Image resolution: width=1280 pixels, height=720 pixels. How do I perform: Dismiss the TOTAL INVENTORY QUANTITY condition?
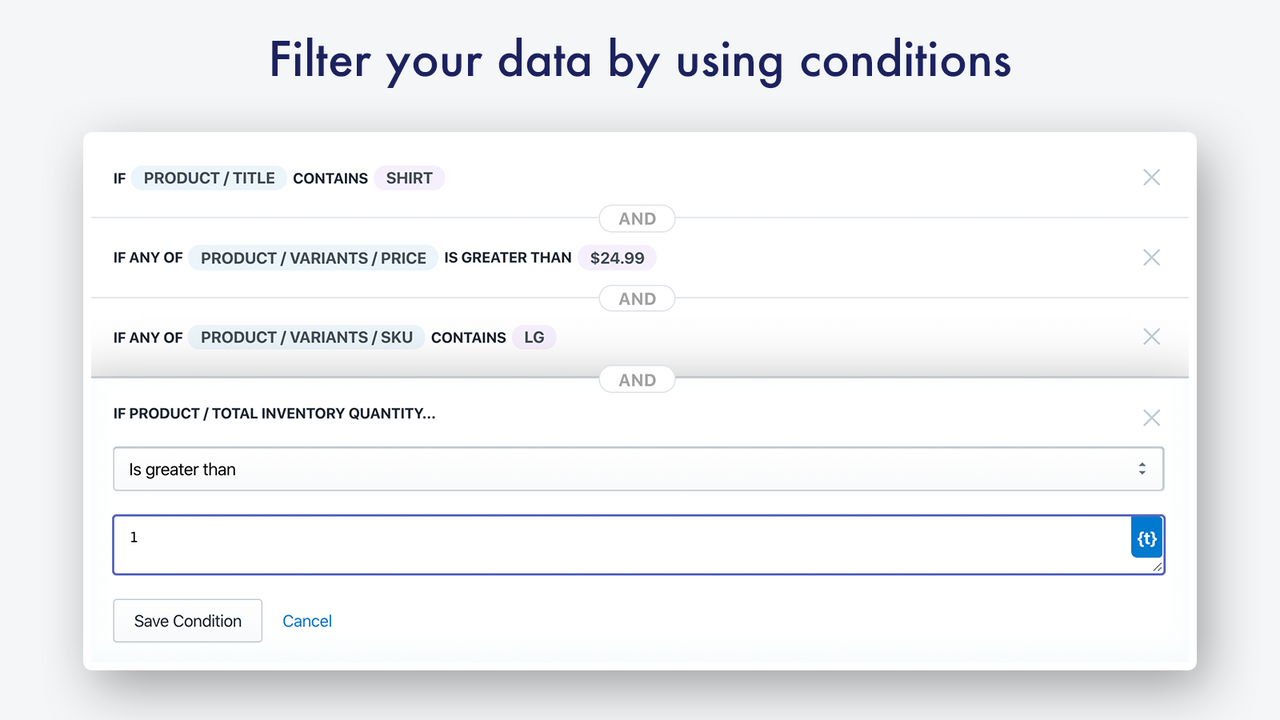[x=1151, y=417]
